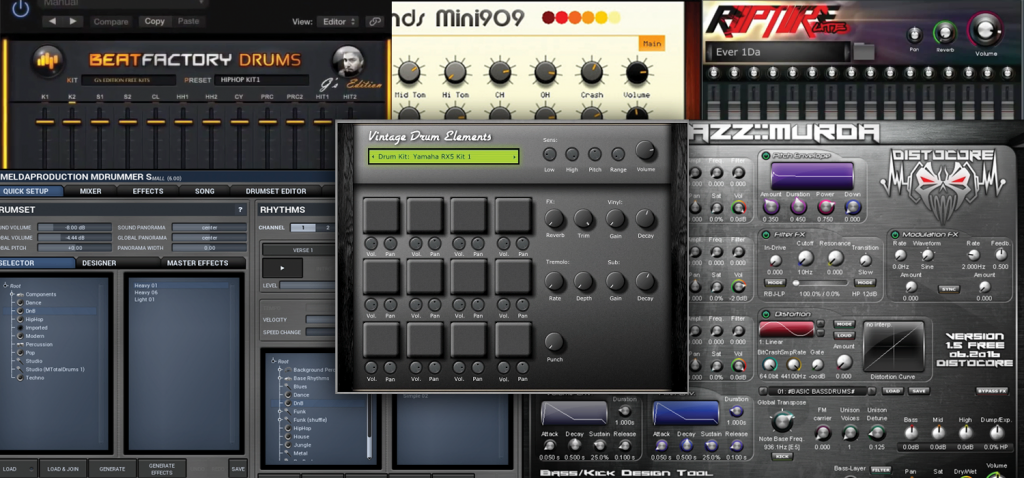Adjust Filter FX Resonance knob
The width and height of the screenshot is (1024, 478).
coord(835,258)
